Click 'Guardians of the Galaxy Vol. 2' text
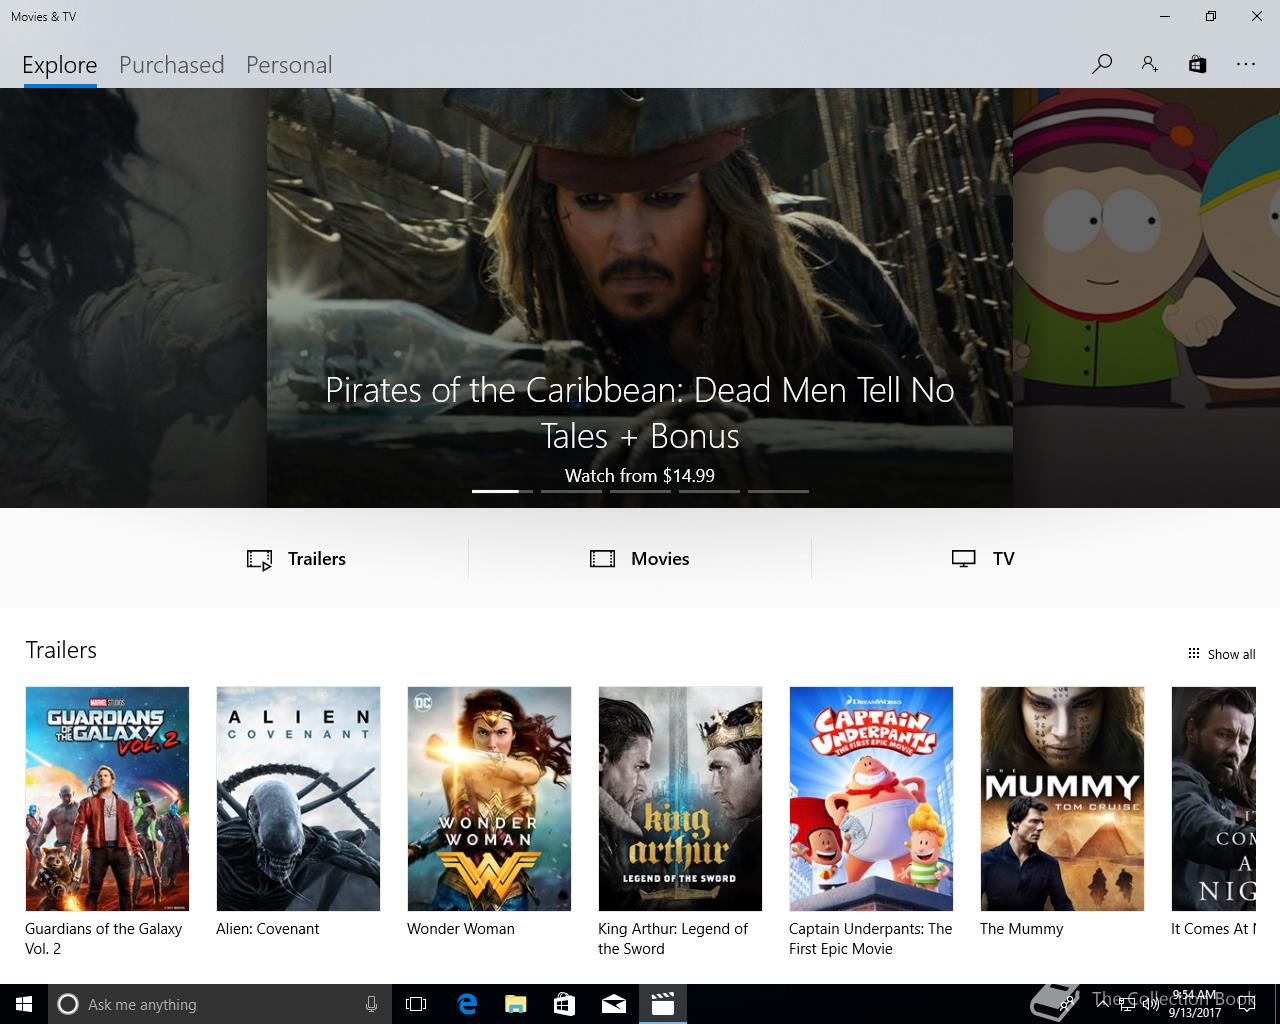The height and width of the screenshot is (1024, 1280). (104, 939)
